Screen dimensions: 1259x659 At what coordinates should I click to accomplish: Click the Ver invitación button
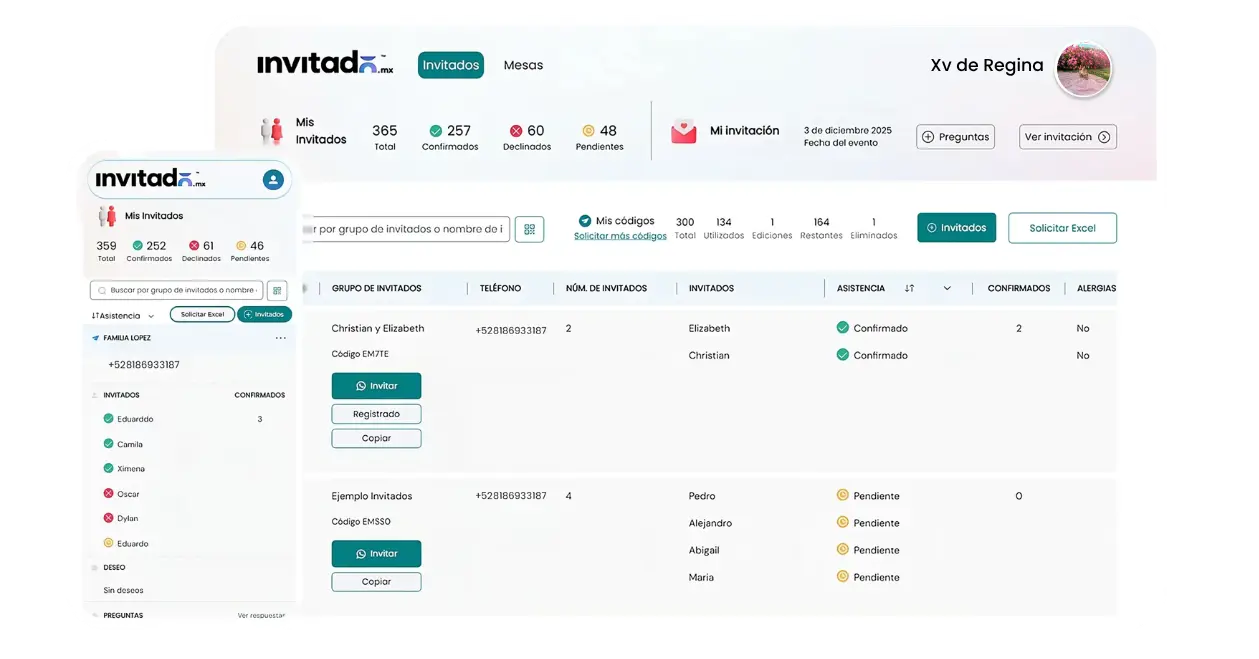click(1068, 137)
